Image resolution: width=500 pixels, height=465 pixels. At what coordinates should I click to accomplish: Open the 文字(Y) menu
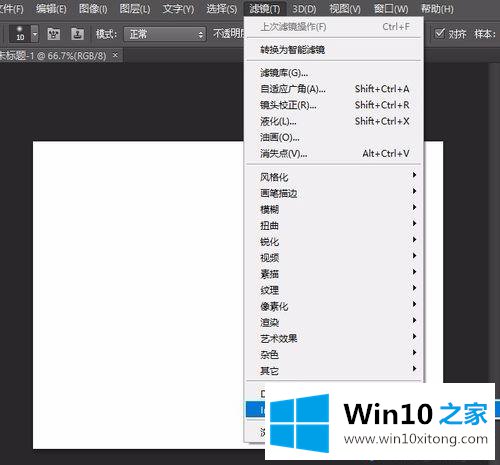pyautogui.click(x=178, y=9)
